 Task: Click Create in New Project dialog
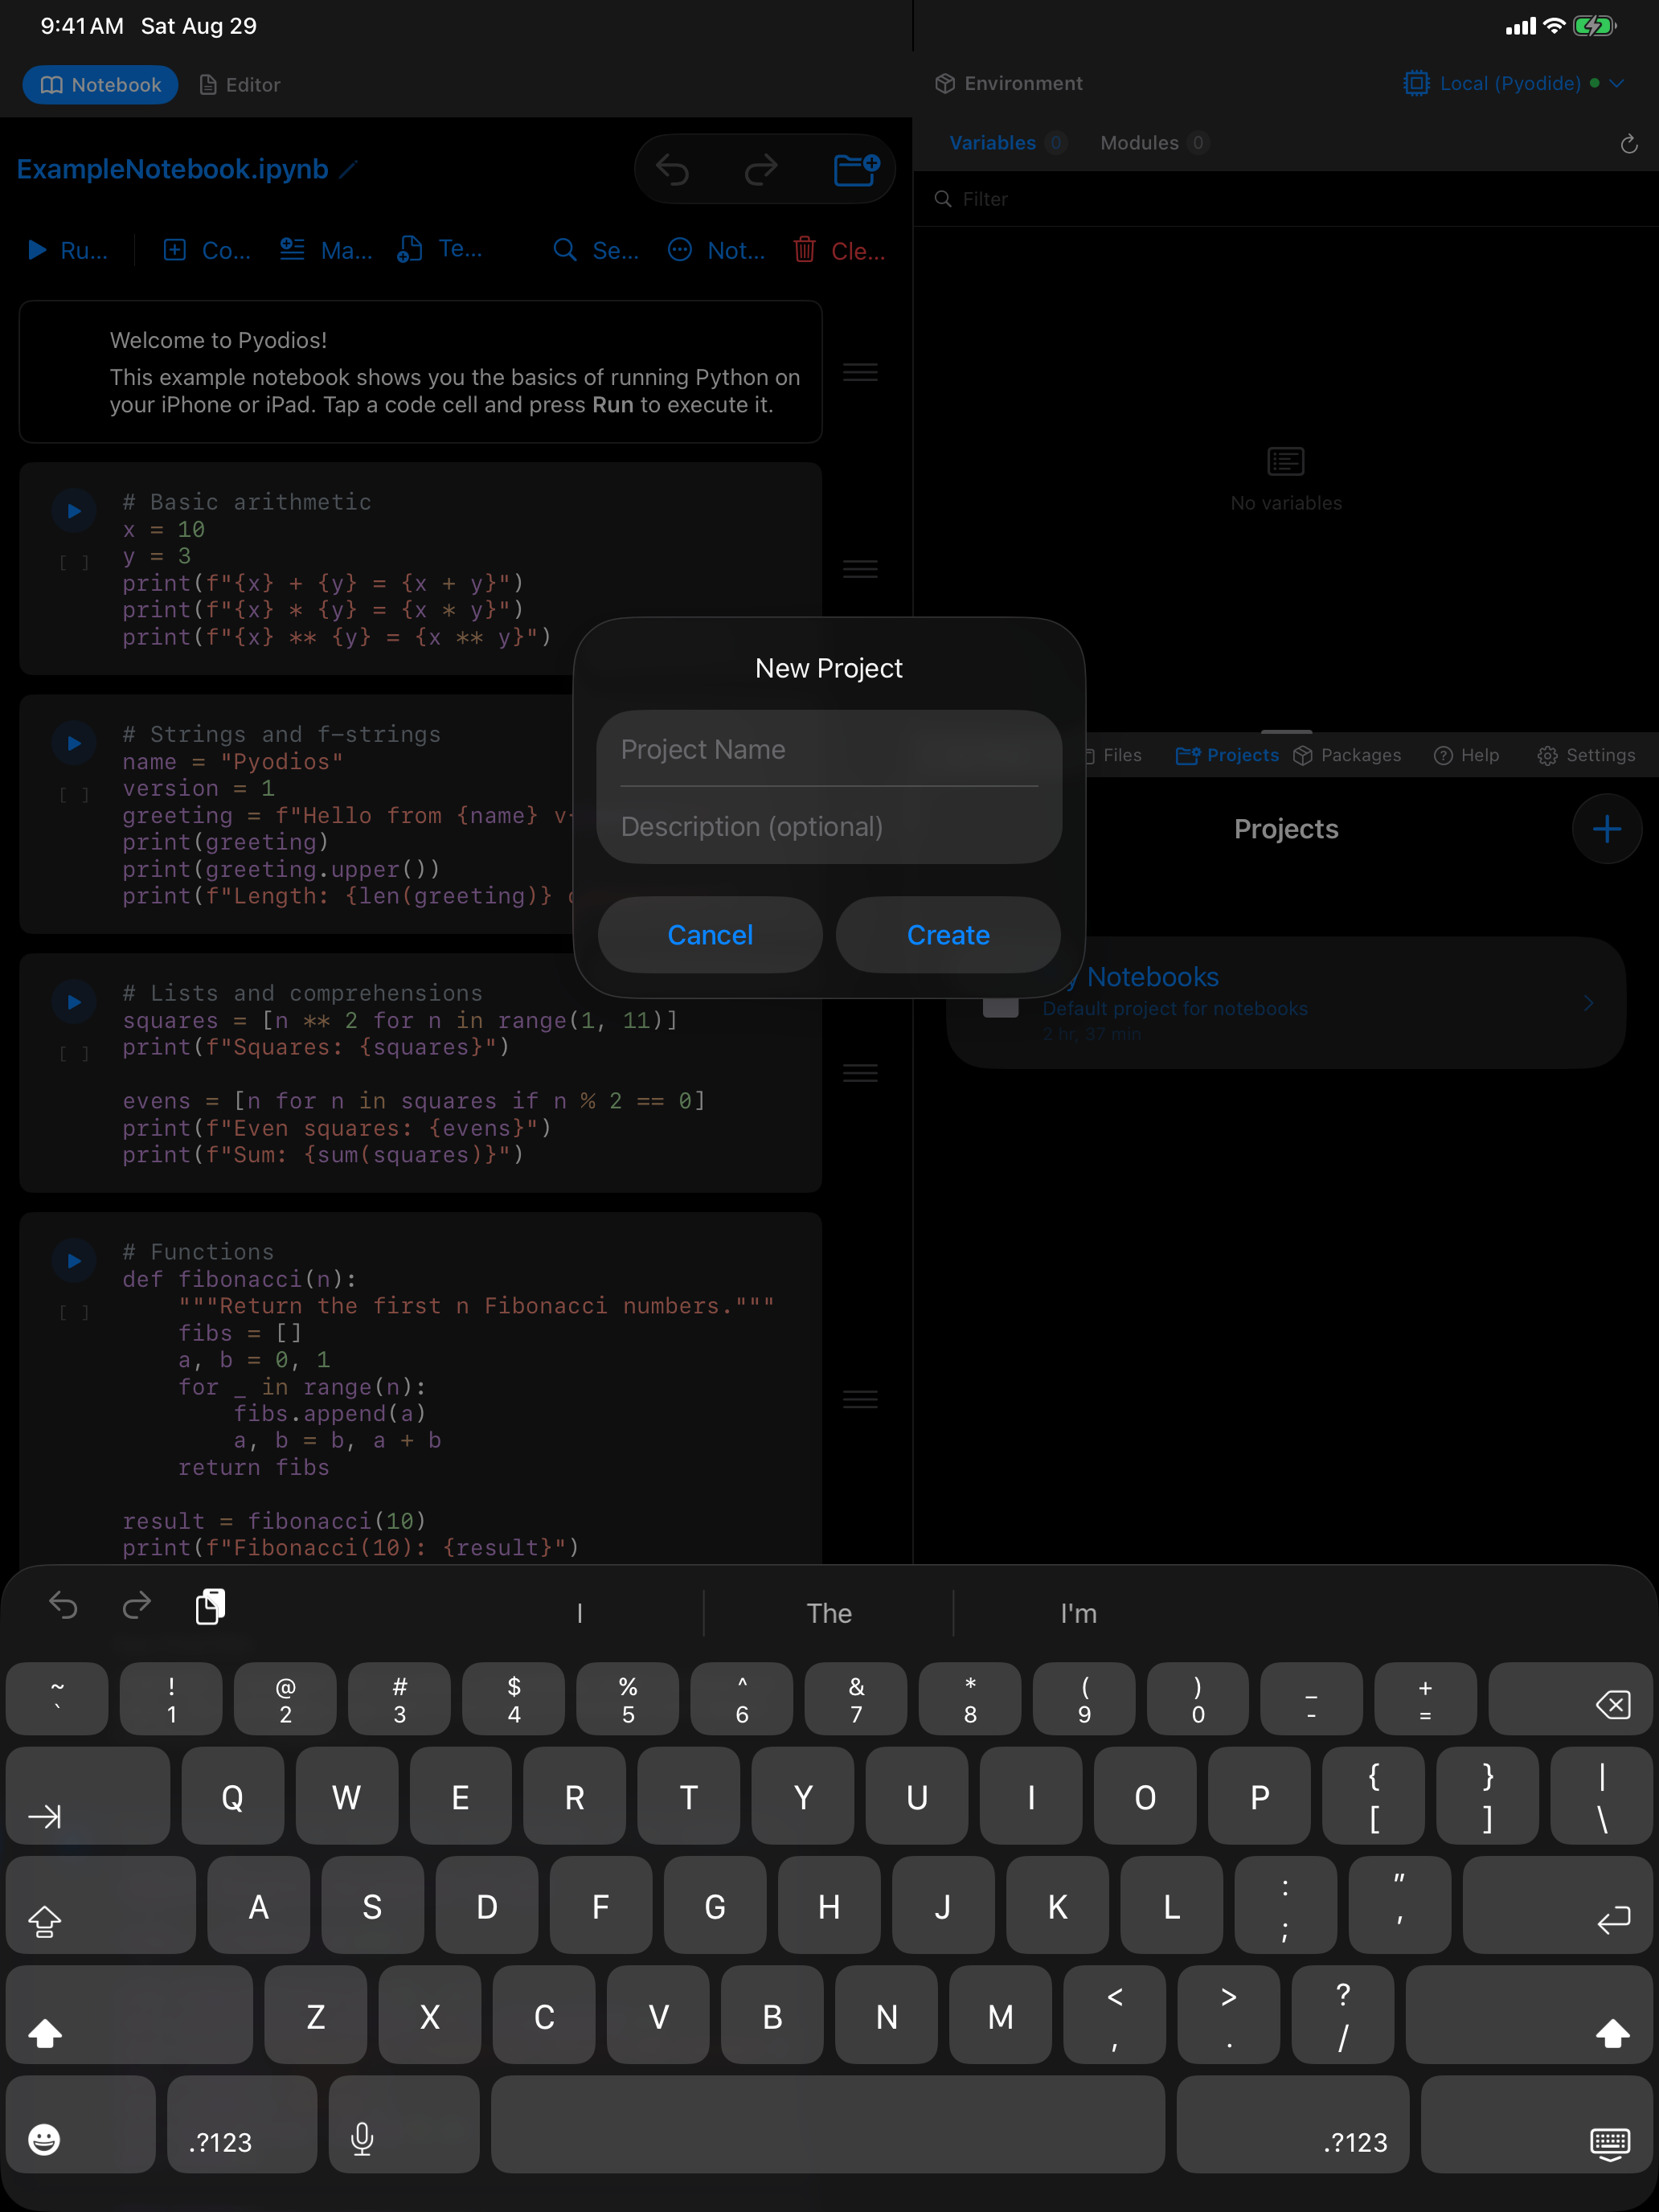pyautogui.click(x=948, y=935)
